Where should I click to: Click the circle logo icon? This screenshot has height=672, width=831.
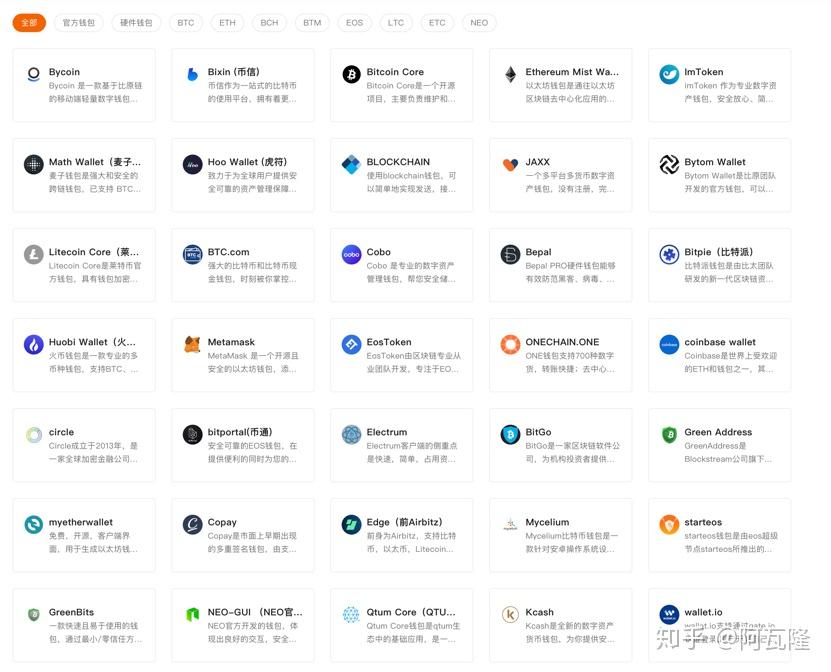[x=33, y=435]
